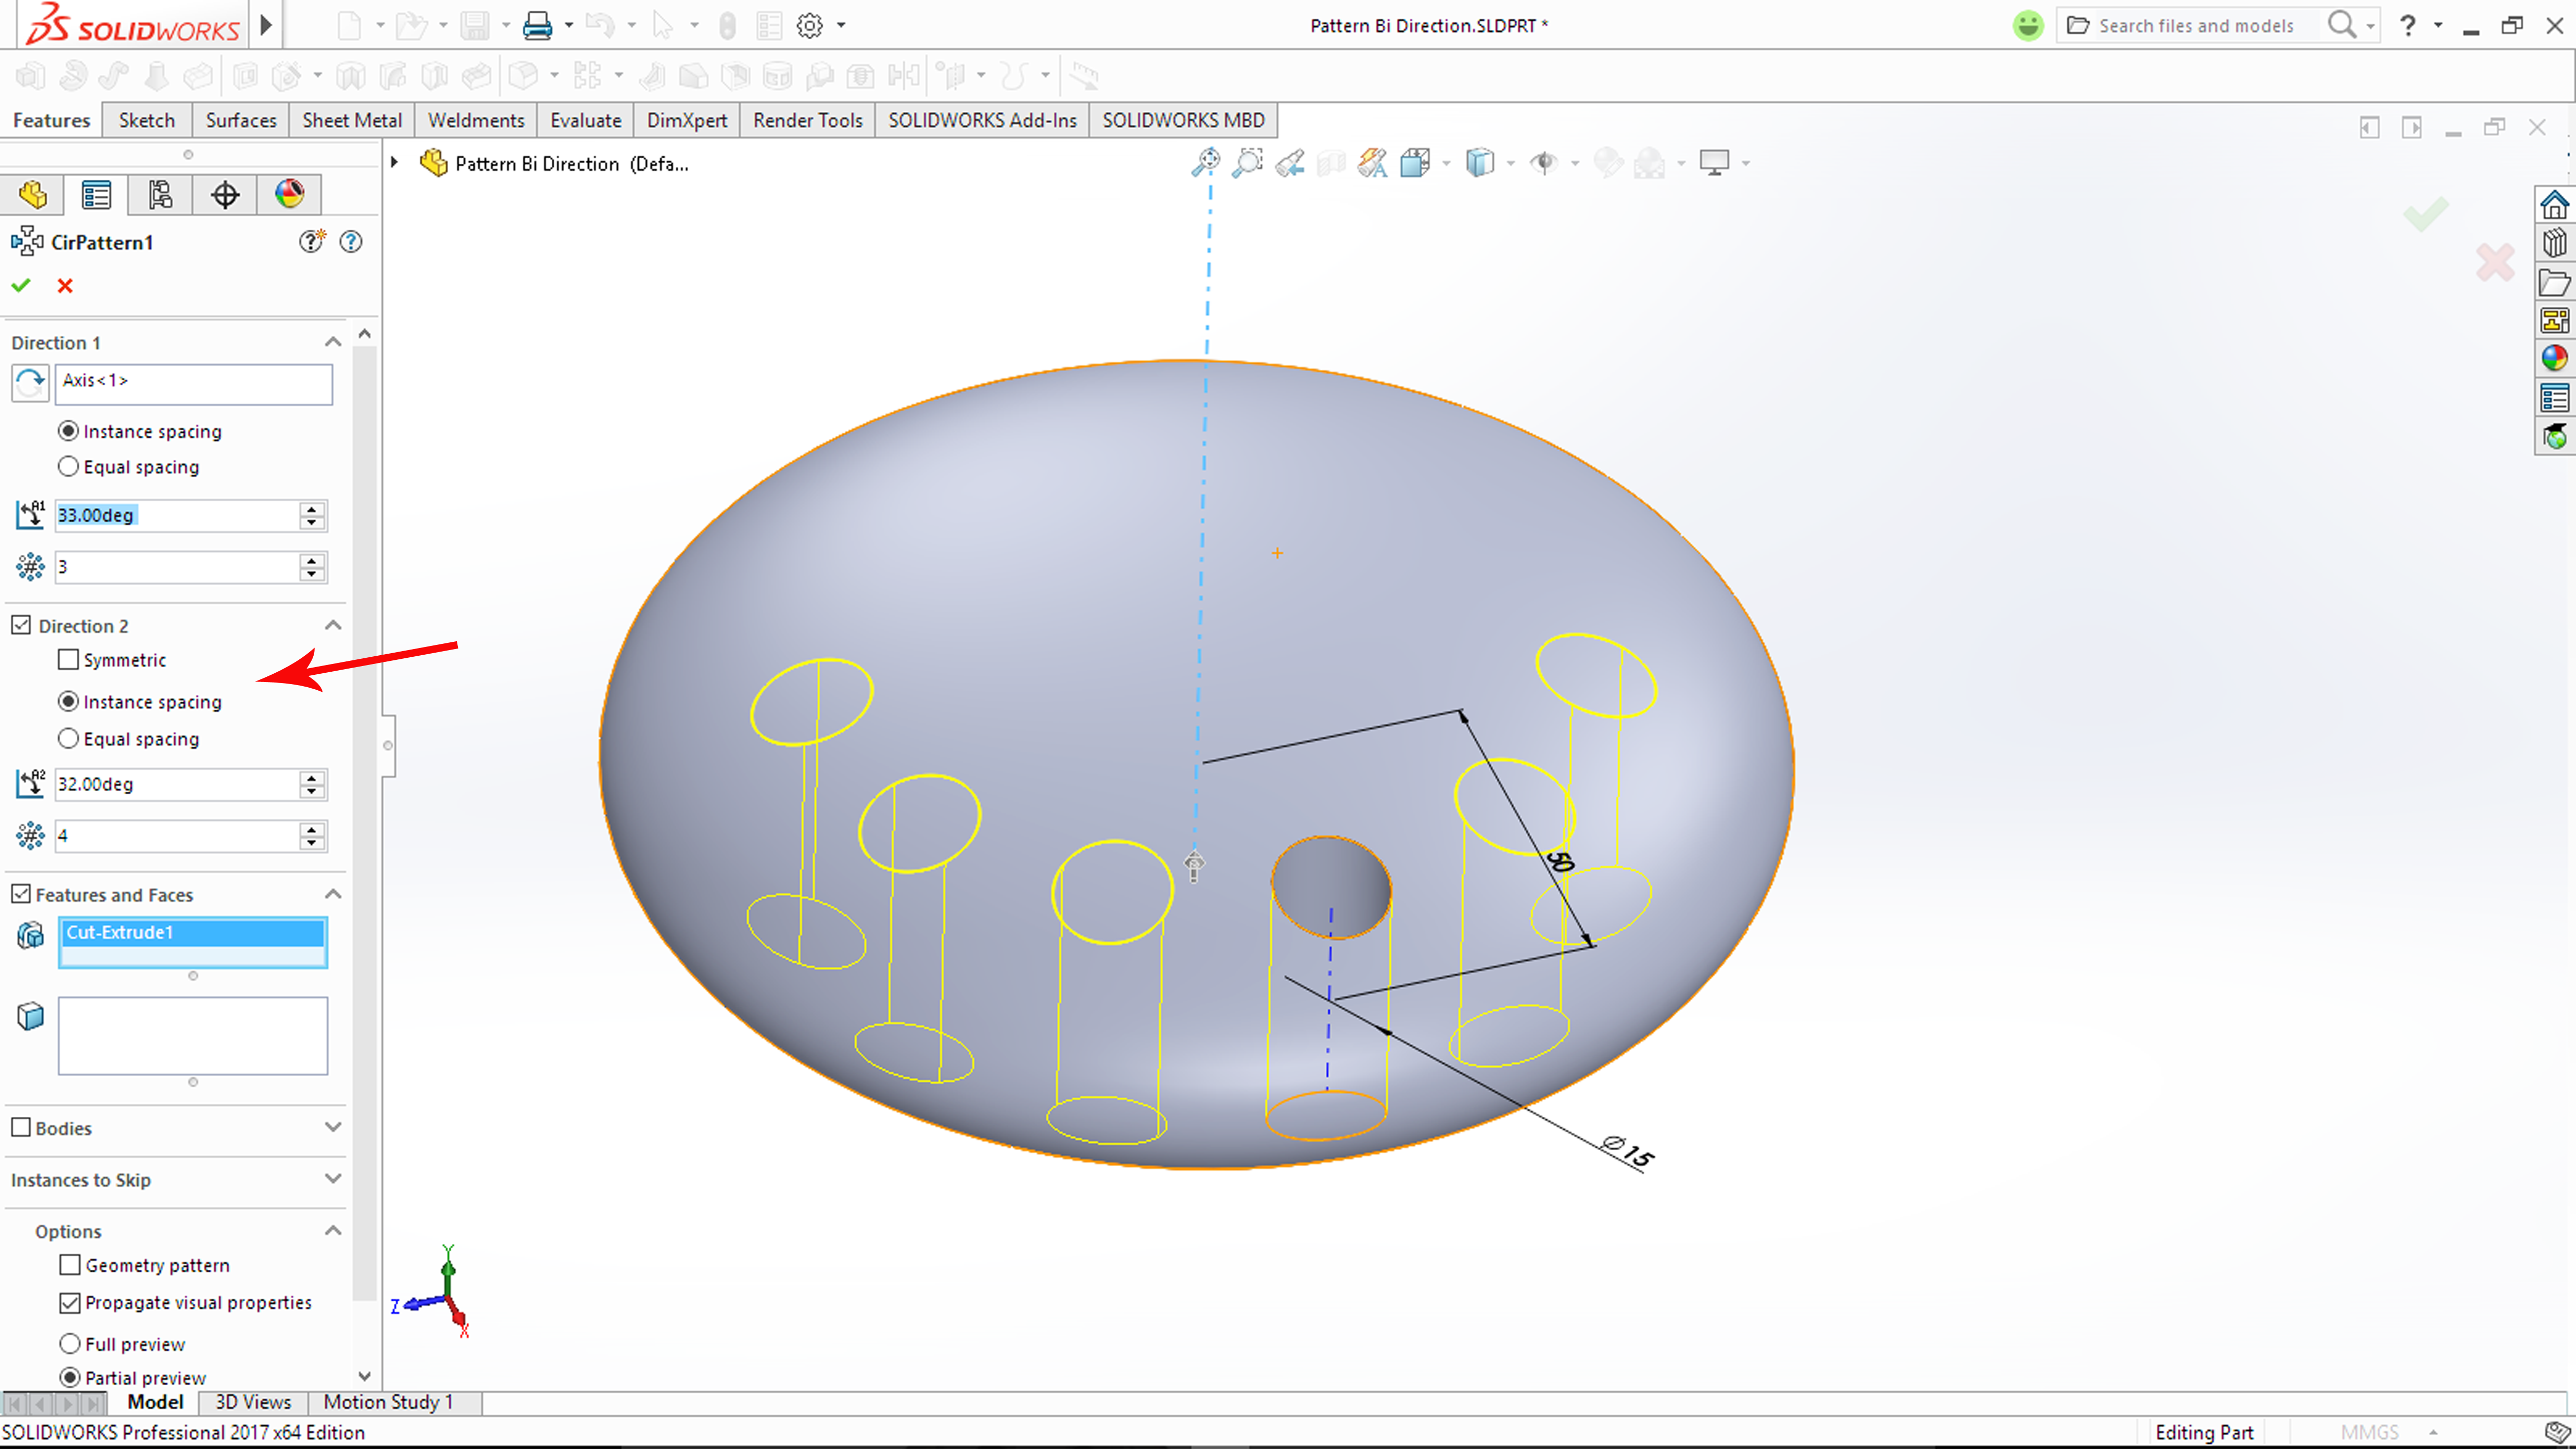Open the Options gear icon

click(810, 26)
